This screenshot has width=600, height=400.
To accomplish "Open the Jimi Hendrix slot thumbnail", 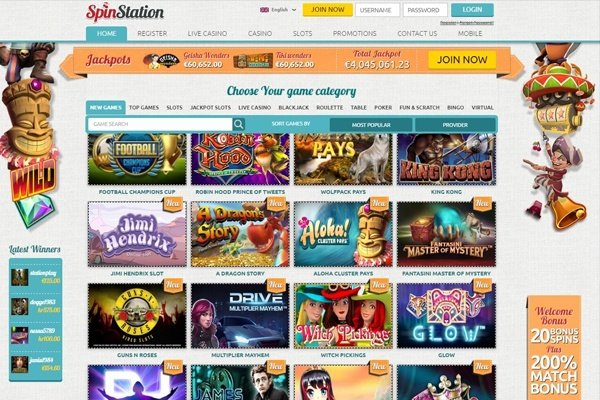I will pyautogui.click(x=137, y=234).
